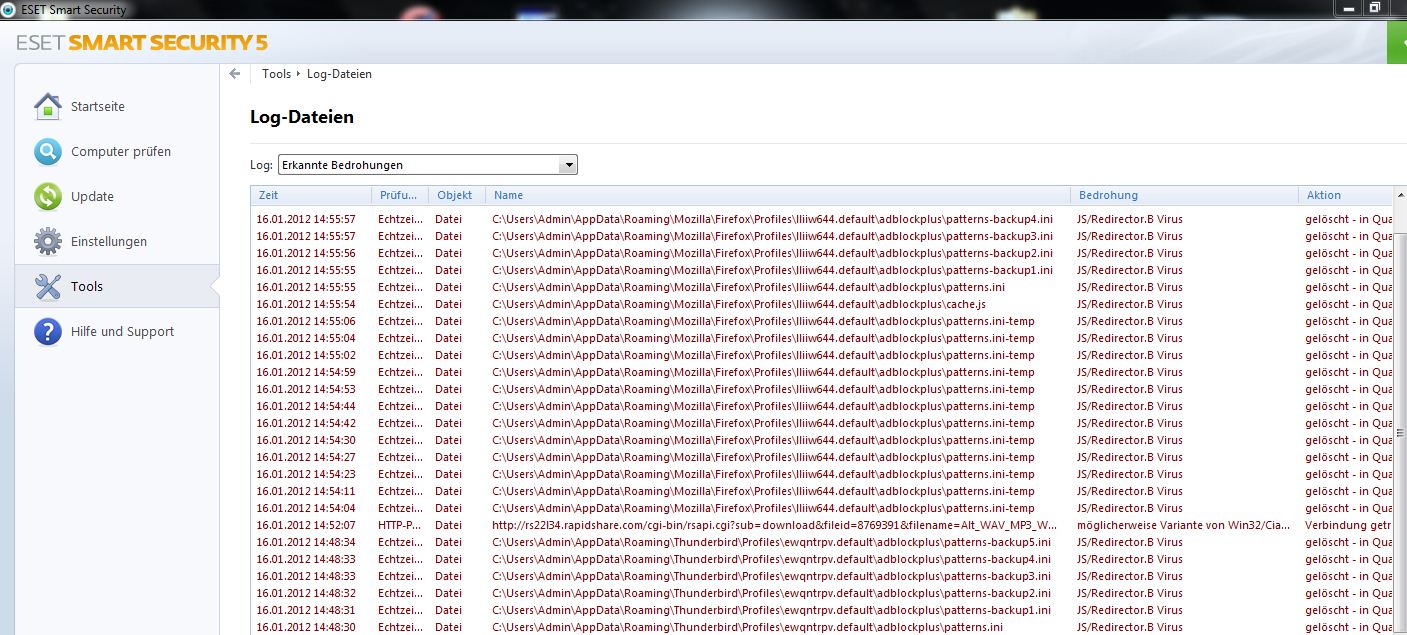Click the Tools wrench icon
The image size is (1407, 635).
[47, 286]
